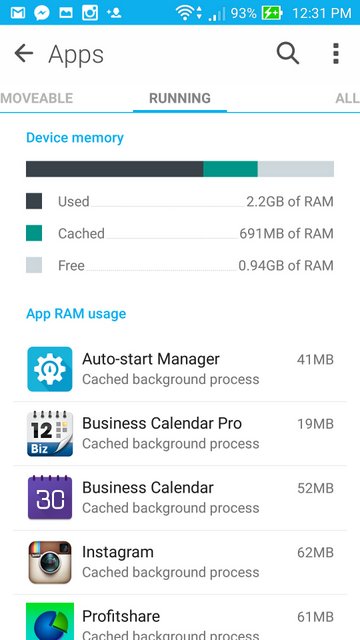360x640 pixels.
Task: Switch to the ALL tab
Action: point(347,98)
